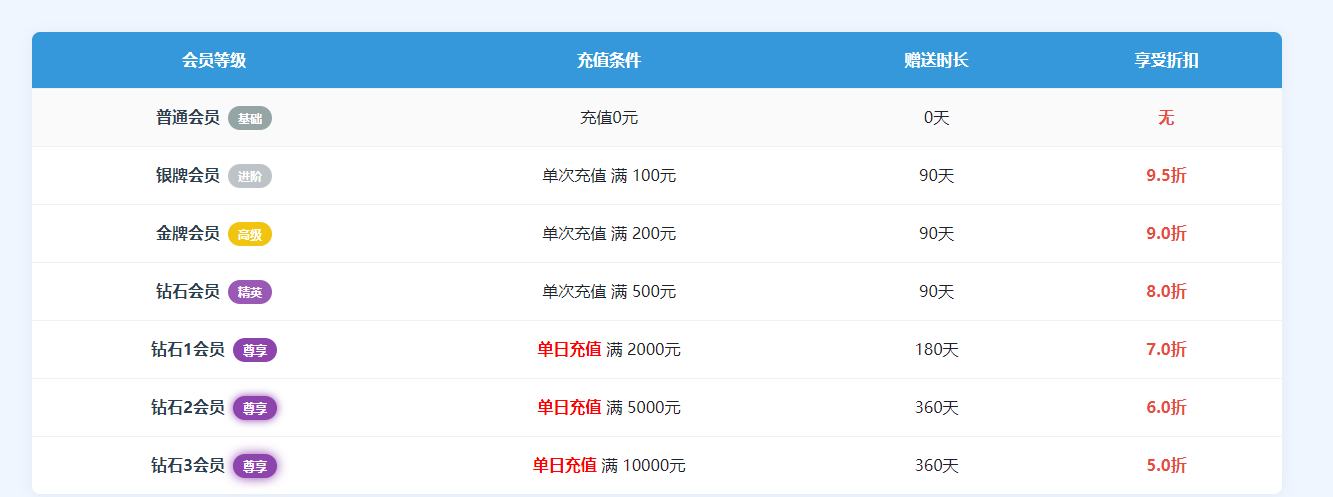The width and height of the screenshot is (1333, 497).
Task: Click the 单次充值 满 500元 condition
Action: coord(609,292)
